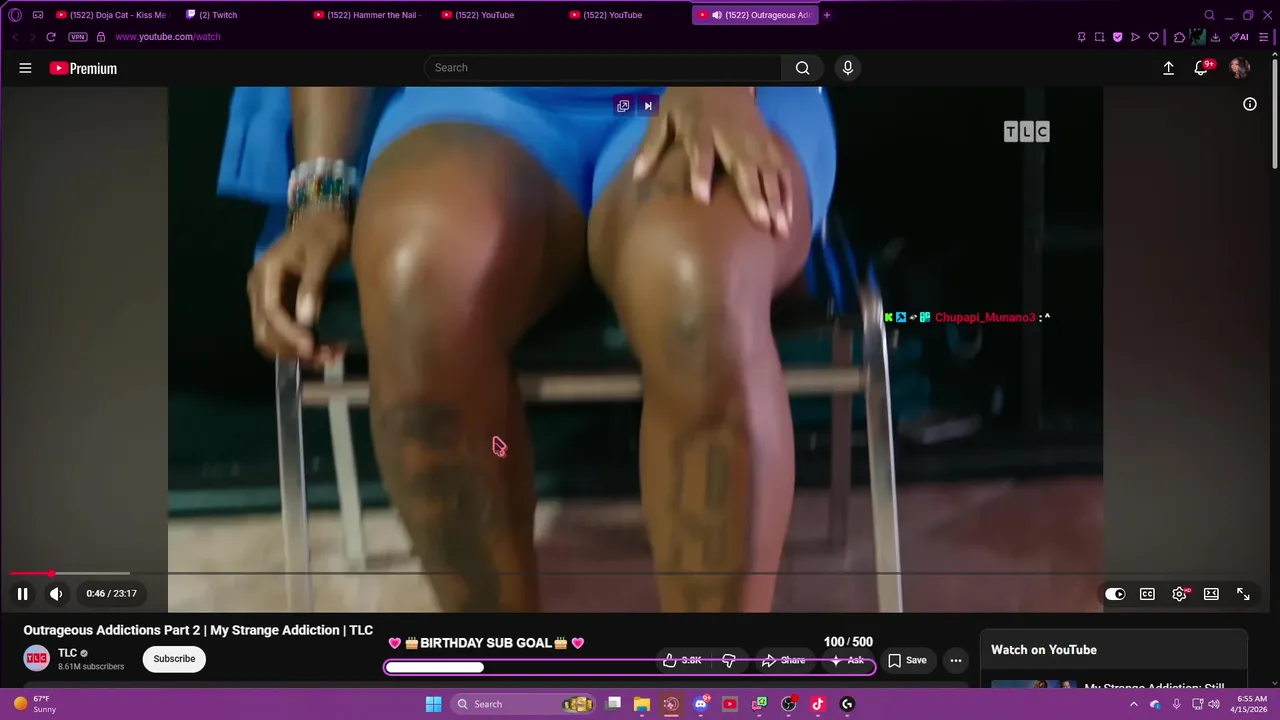Viewport: 1280px width, 720px height.
Task: Show video info card icon
Action: (1250, 104)
